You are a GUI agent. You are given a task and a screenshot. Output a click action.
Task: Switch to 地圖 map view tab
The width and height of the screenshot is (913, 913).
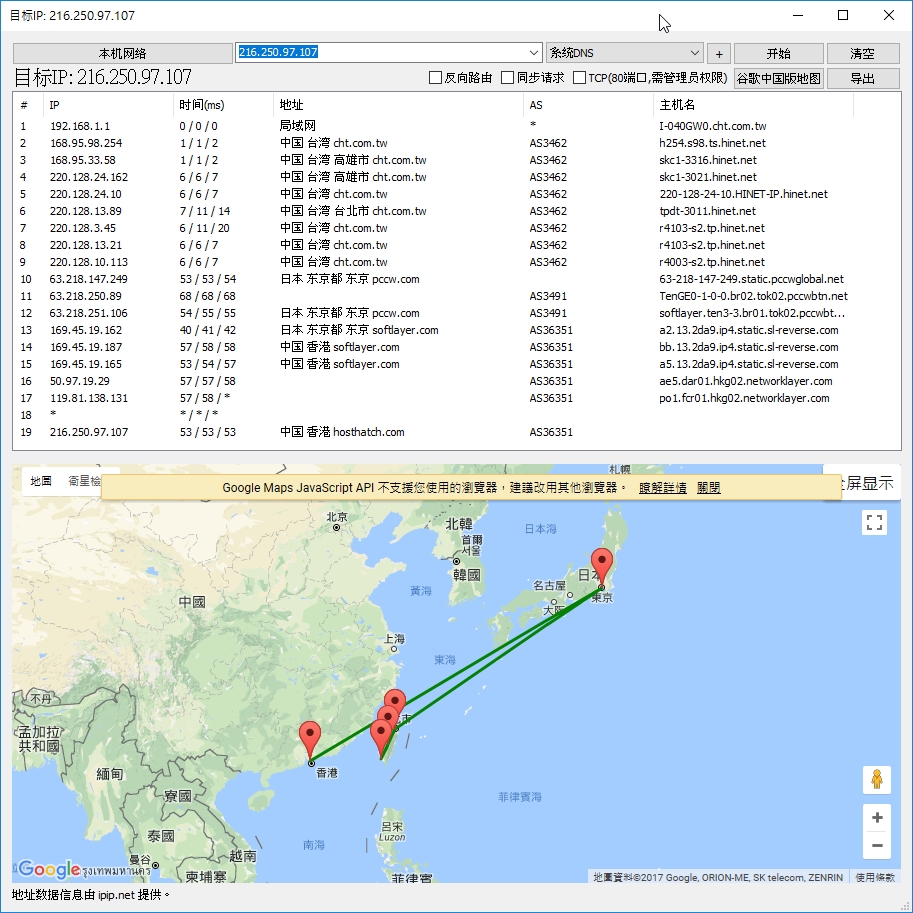41,481
